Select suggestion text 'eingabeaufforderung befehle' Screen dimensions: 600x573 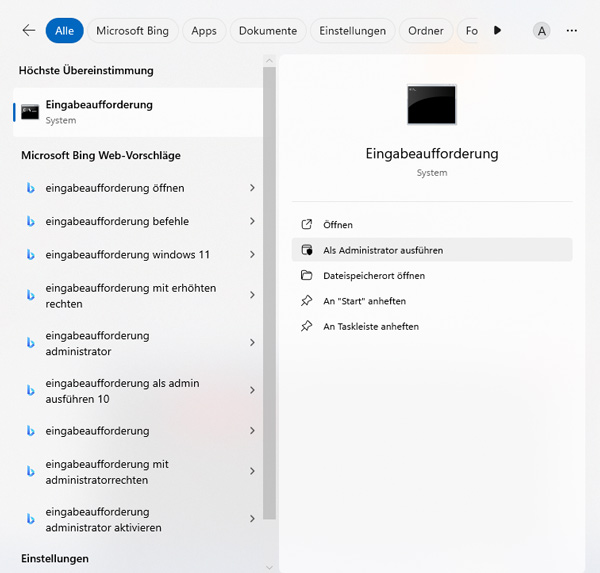pos(117,221)
